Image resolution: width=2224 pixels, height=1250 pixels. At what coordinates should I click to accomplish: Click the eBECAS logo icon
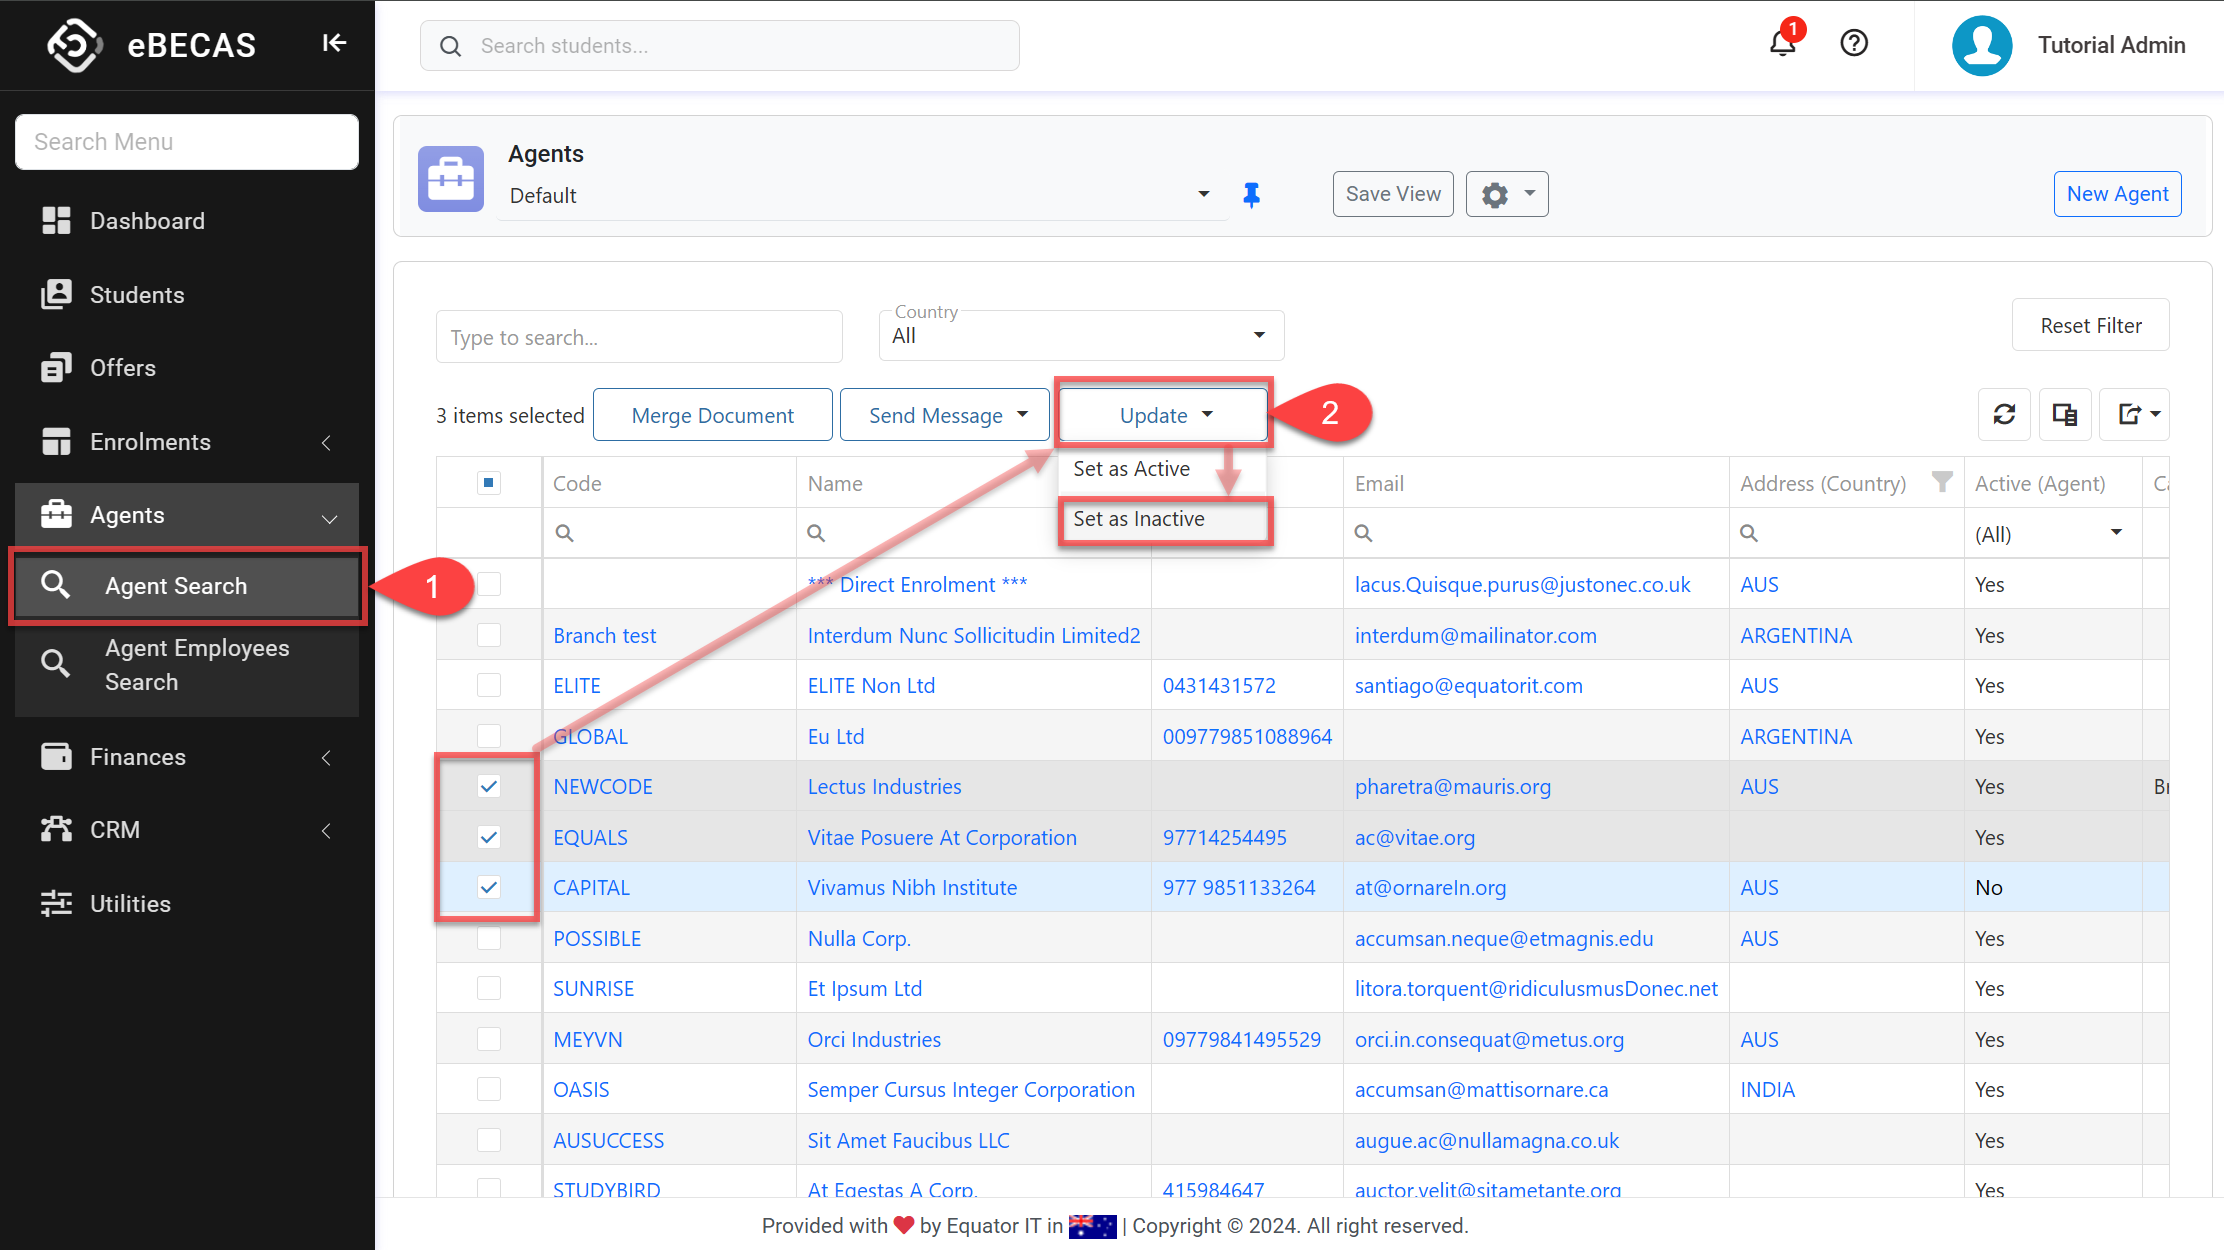pos(75,45)
